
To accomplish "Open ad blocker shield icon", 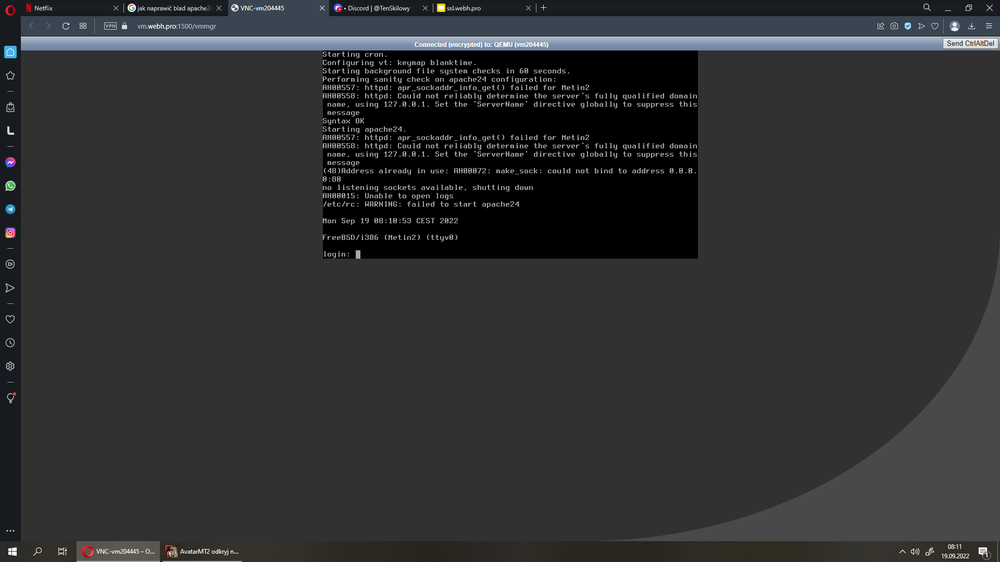I will [x=908, y=26].
